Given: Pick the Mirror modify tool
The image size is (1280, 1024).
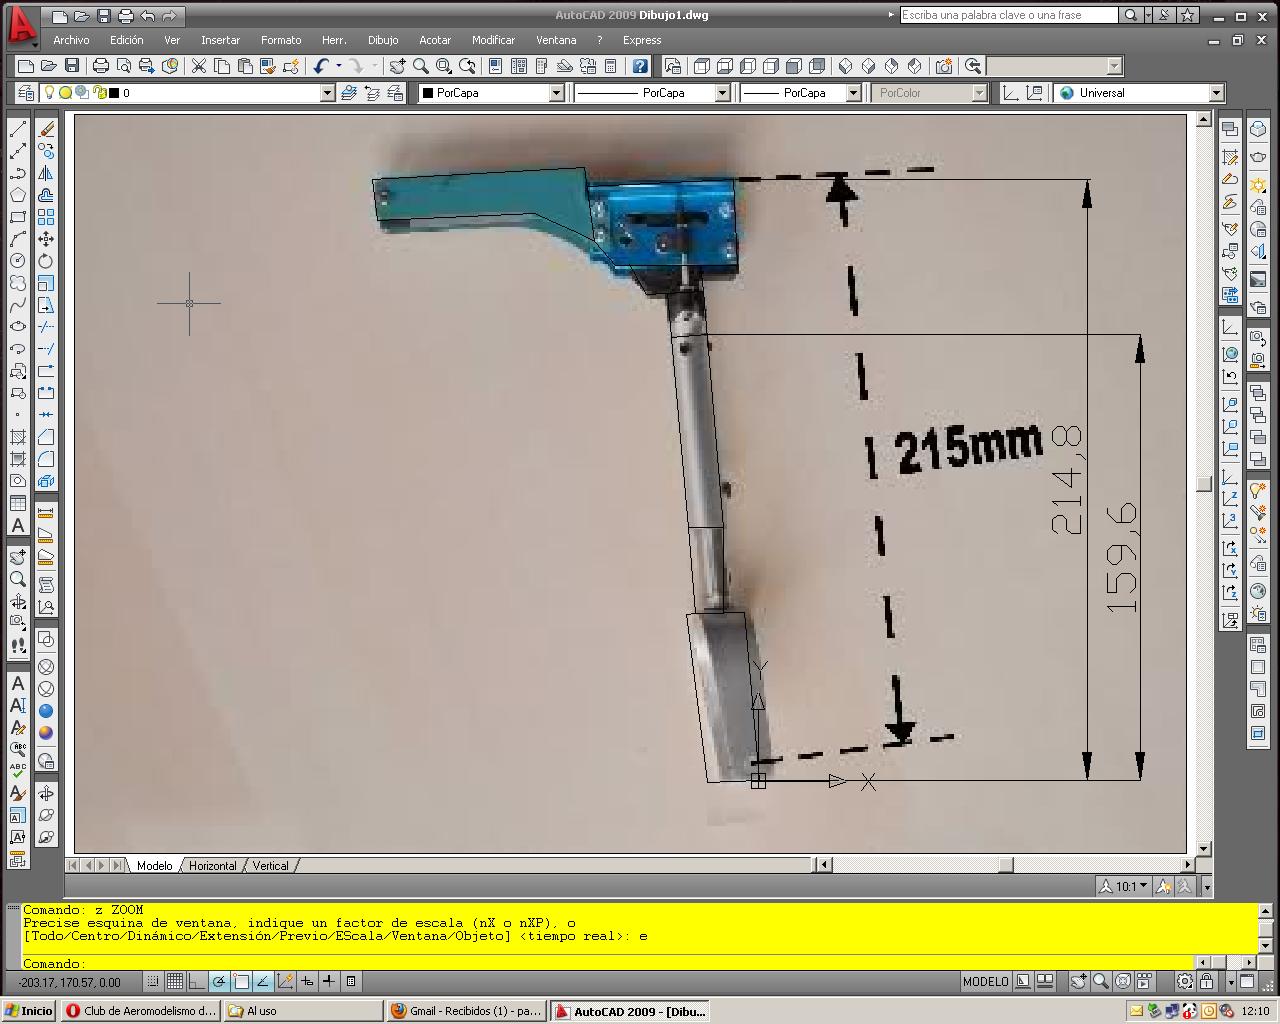Looking at the screenshot, I should point(46,174).
